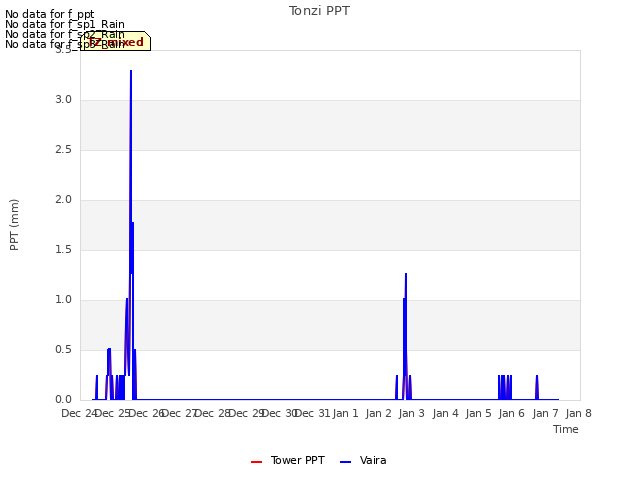Click the 0.5 y-axis tick label
The image size is (640, 480).
pyautogui.click(x=63, y=349)
